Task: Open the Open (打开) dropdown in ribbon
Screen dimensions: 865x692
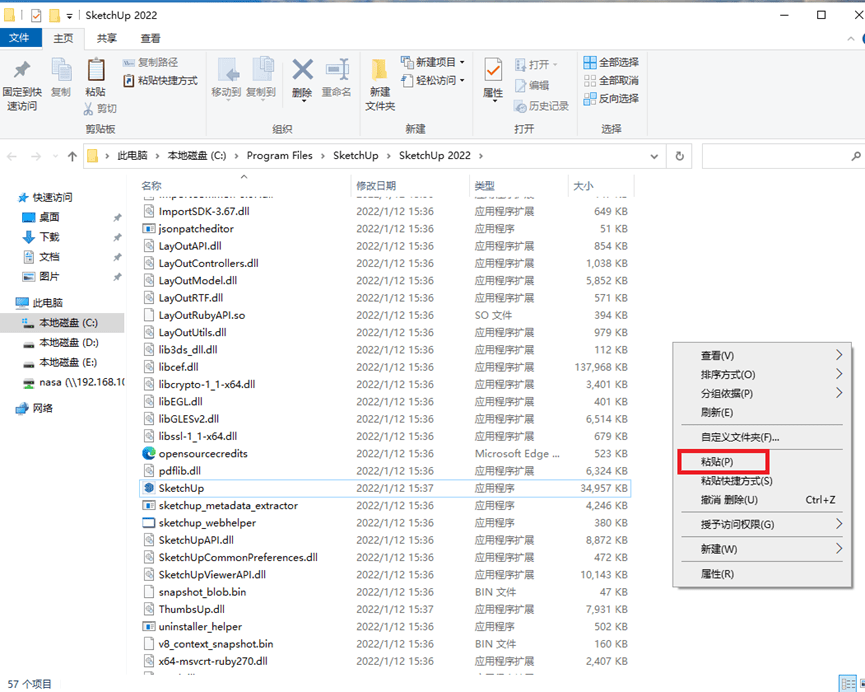Action: click(x=536, y=65)
